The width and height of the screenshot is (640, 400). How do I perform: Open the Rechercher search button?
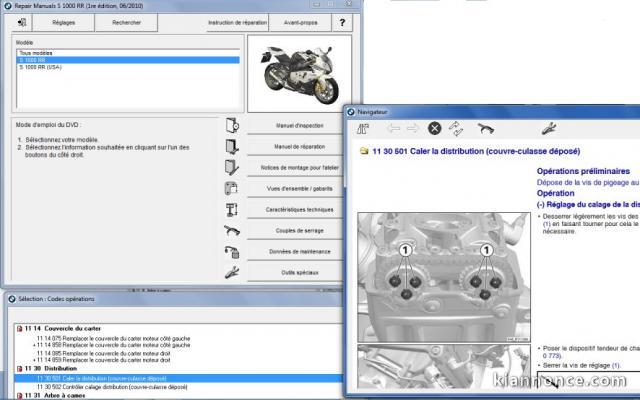tap(126, 21)
